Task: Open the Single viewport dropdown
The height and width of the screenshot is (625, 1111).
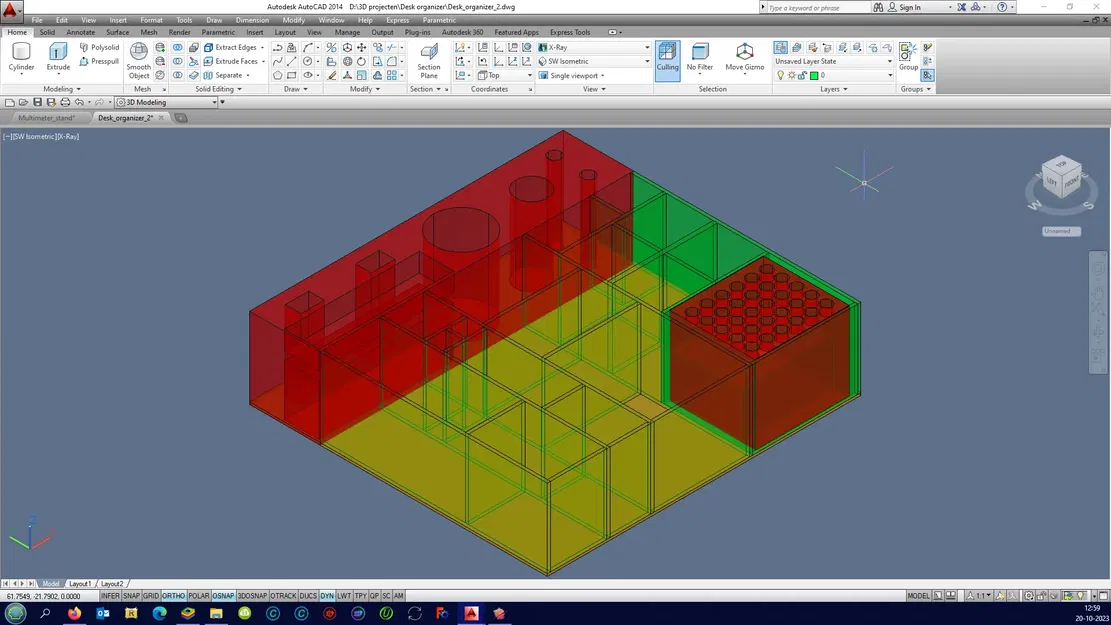Action: (x=572, y=75)
